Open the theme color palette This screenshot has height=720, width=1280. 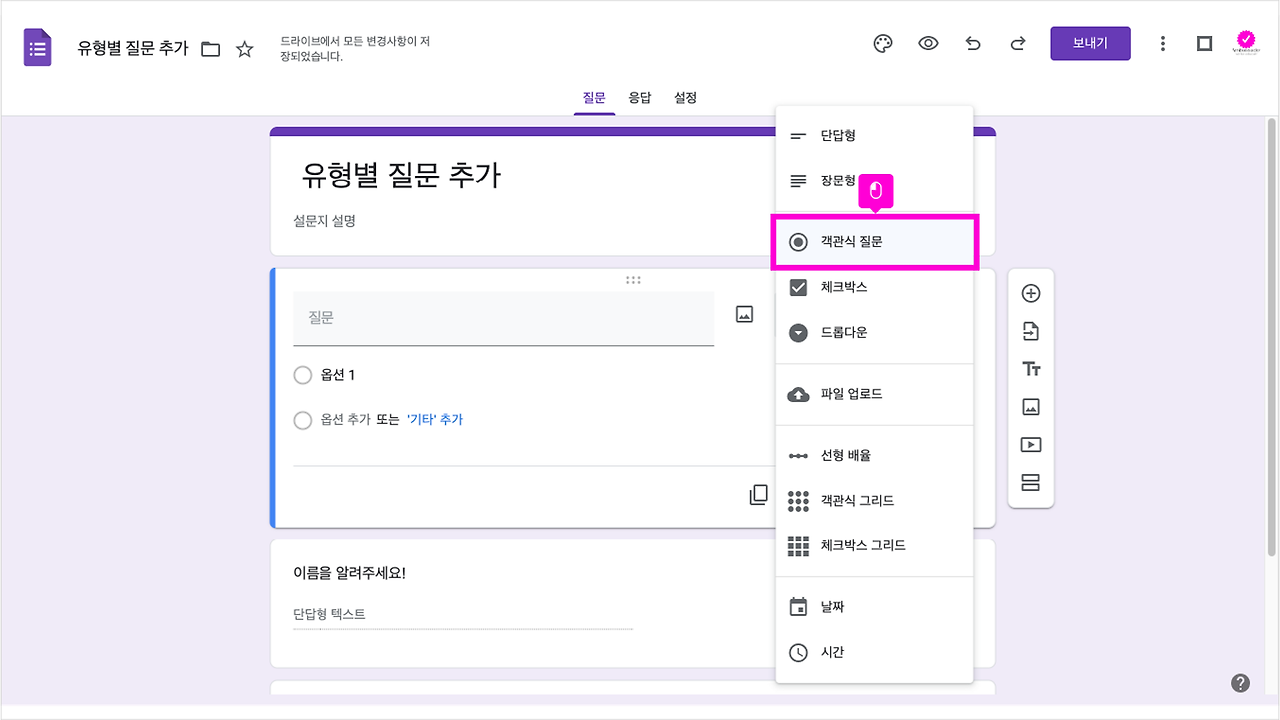pyautogui.click(x=881, y=43)
